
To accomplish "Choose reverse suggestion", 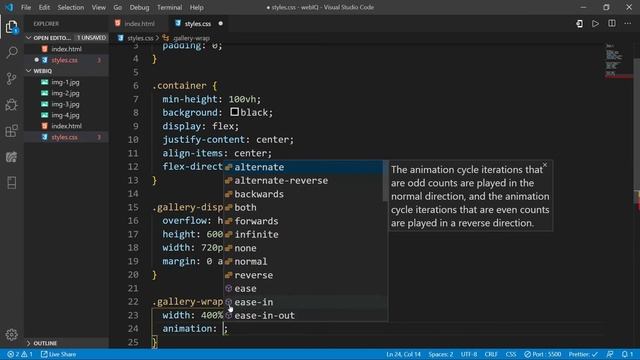I will 303,275.
